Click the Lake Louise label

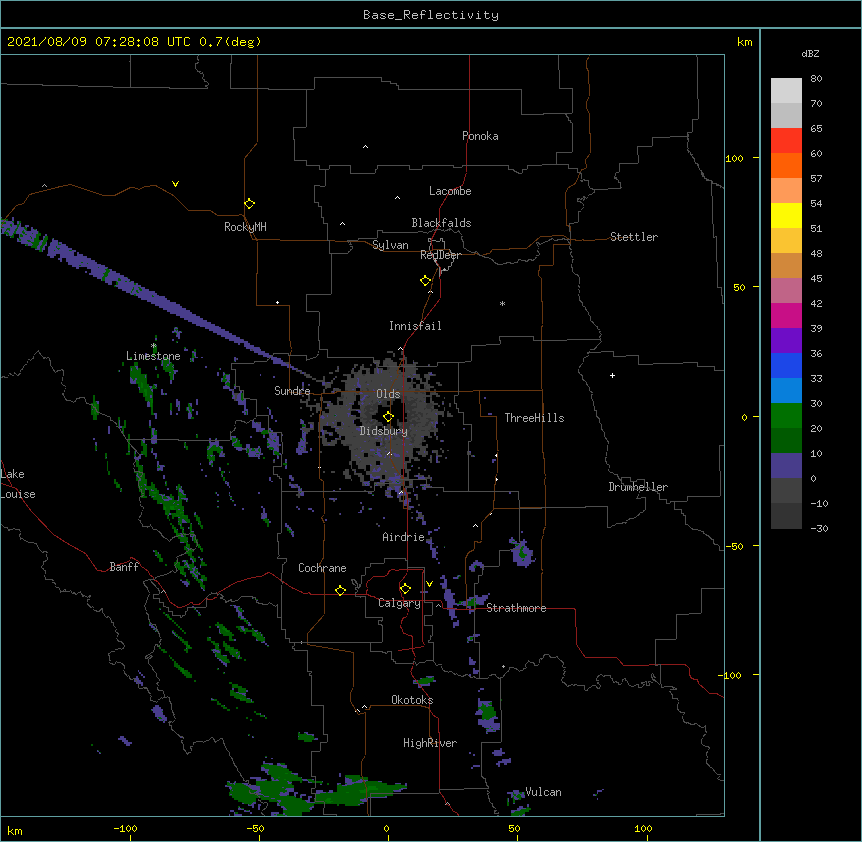click(x=18, y=484)
